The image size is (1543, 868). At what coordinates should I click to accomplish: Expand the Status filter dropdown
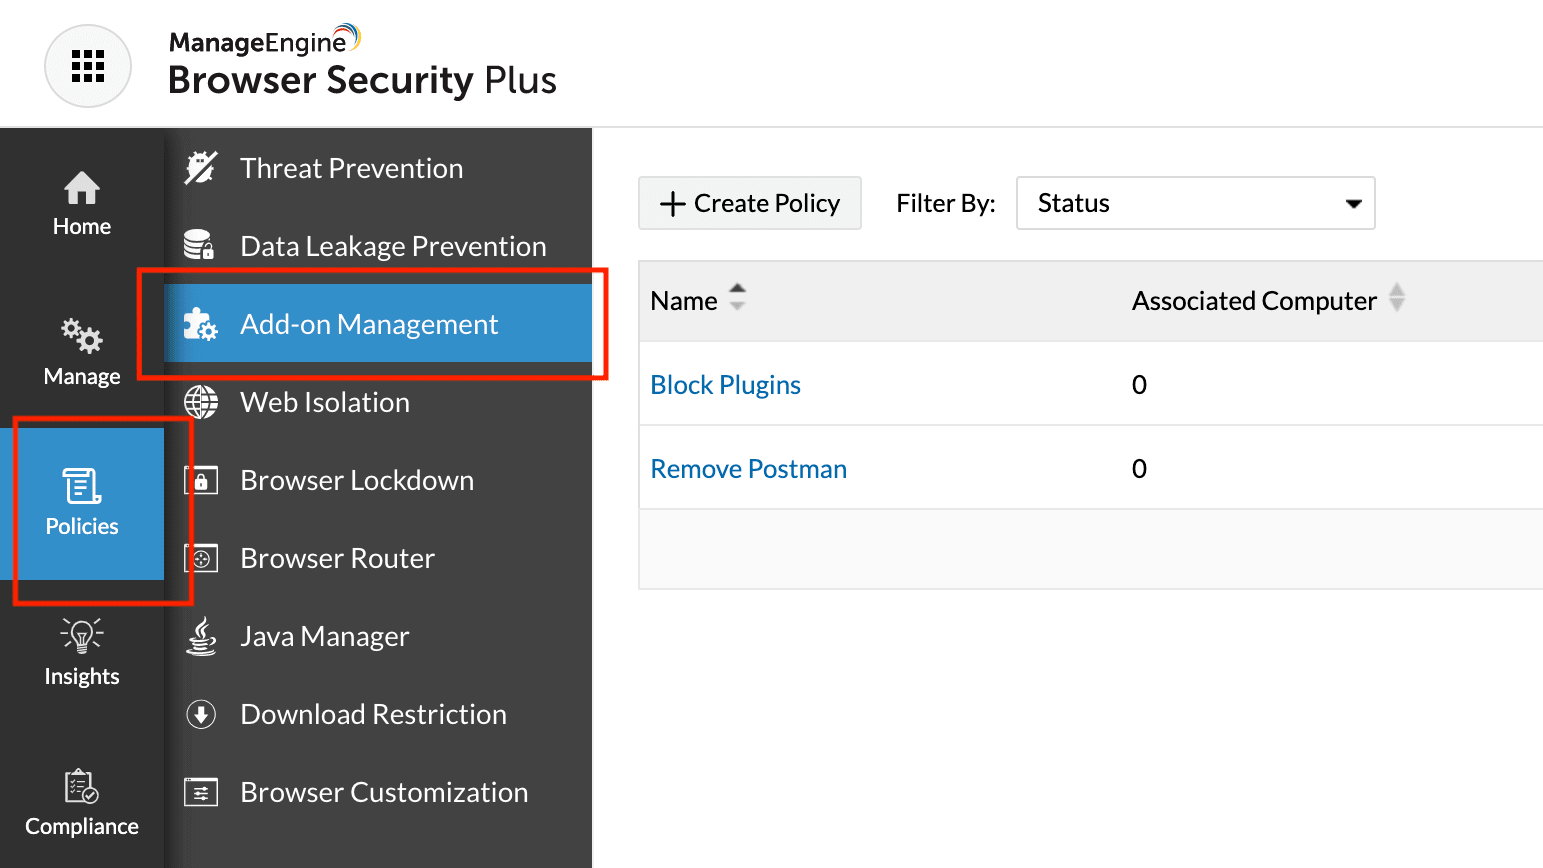pyautogui.click(x=1195, y=203)
